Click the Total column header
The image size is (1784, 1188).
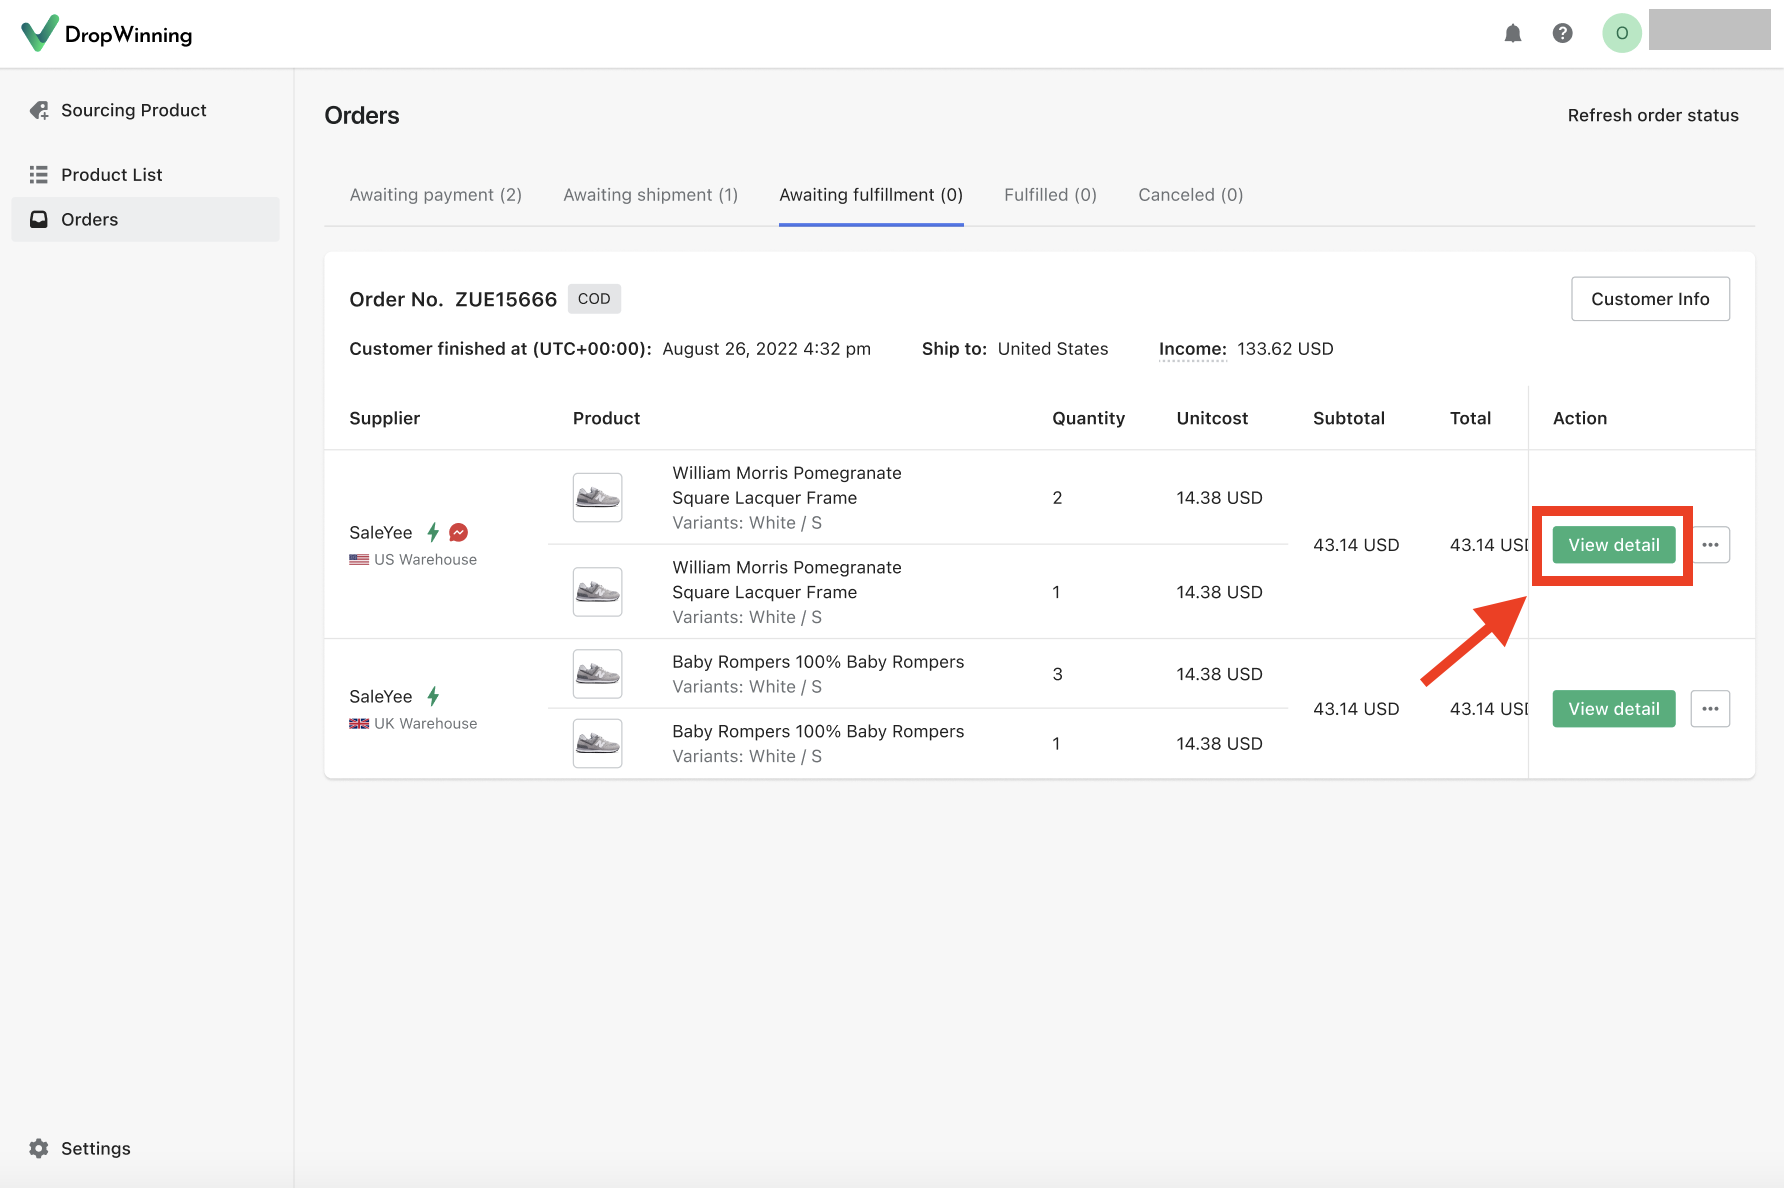click(x=1471, y=418)
